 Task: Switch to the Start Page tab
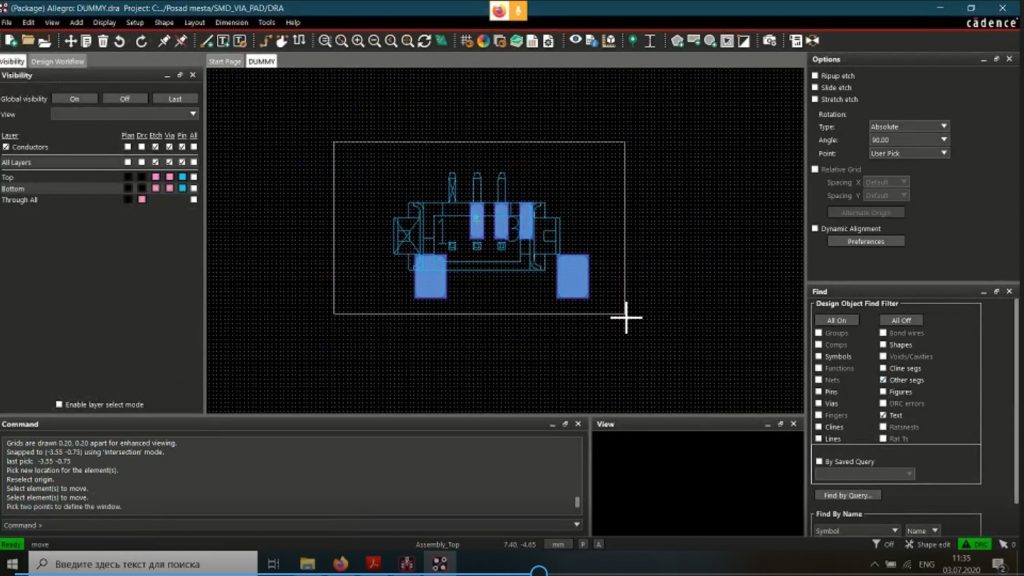point(222,60)
